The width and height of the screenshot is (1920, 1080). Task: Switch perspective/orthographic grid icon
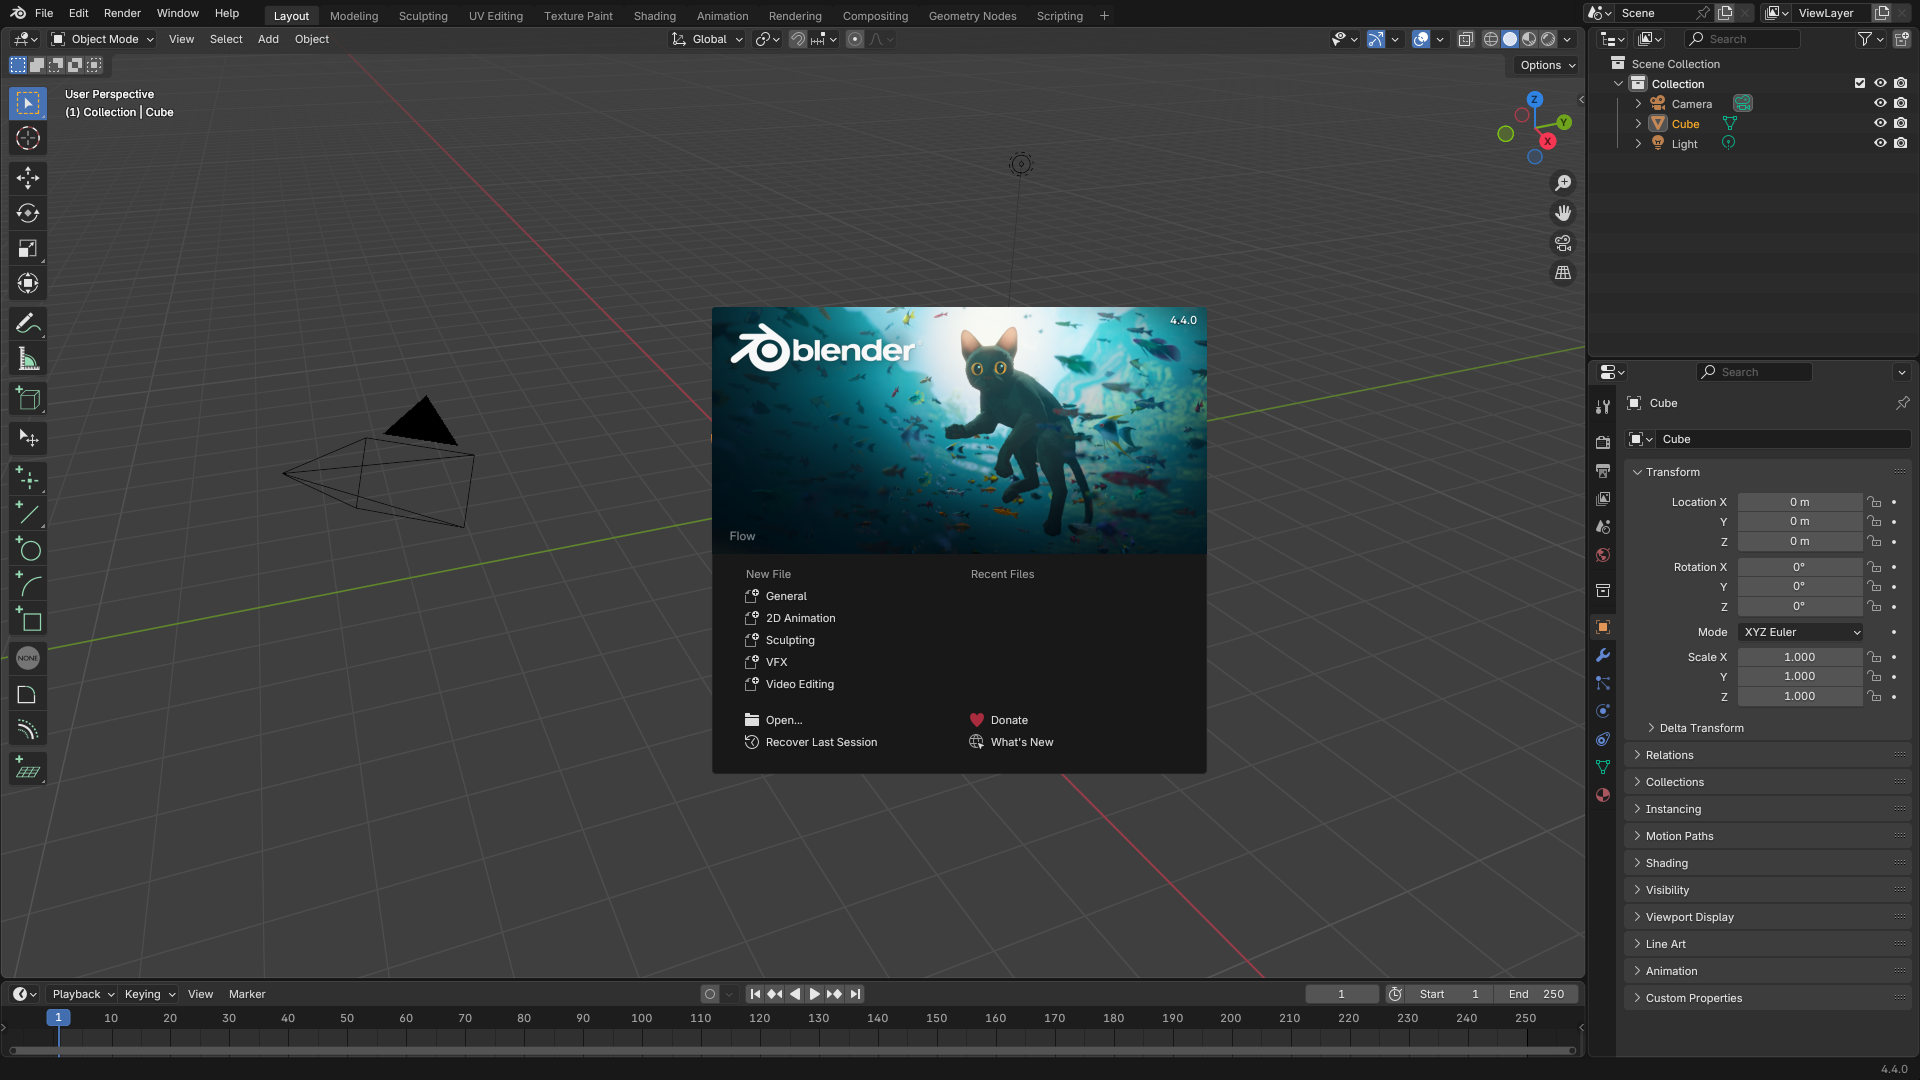tap(1563, 273)
